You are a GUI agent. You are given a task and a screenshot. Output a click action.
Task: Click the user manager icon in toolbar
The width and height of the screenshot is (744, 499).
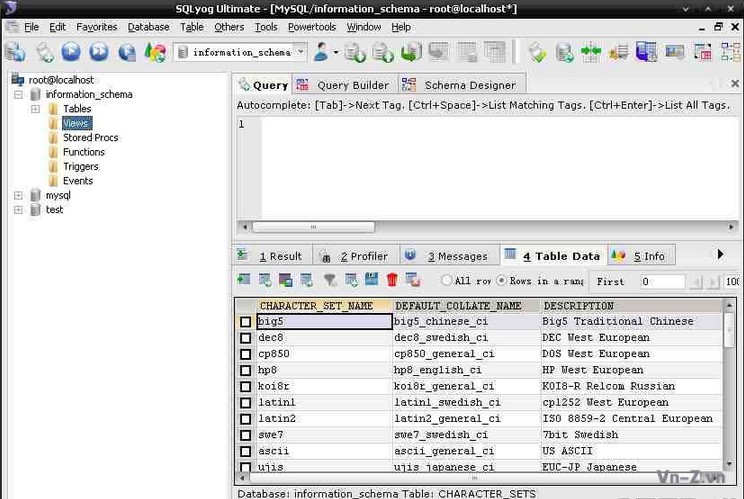[323, 52]
